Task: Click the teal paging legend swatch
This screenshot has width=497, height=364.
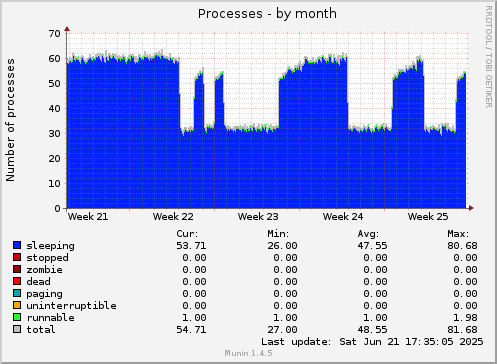Action: tap(17, 293)
